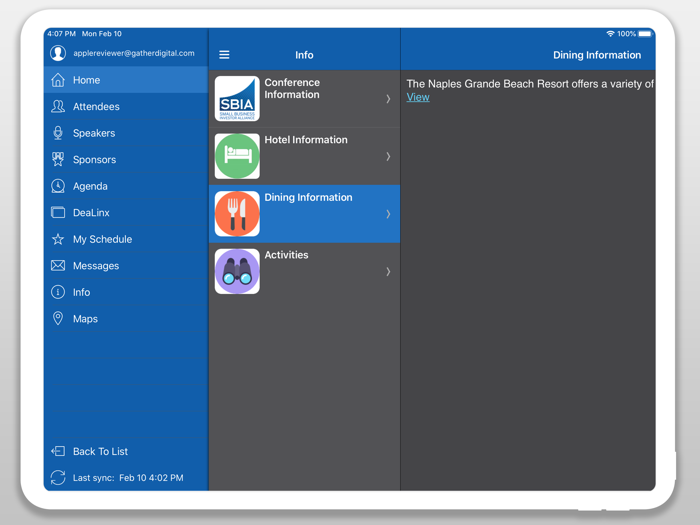This screenshot has width=700, height=525.
Task: Click the Speakers microphone icon
Action: click(x=58, y=133)
